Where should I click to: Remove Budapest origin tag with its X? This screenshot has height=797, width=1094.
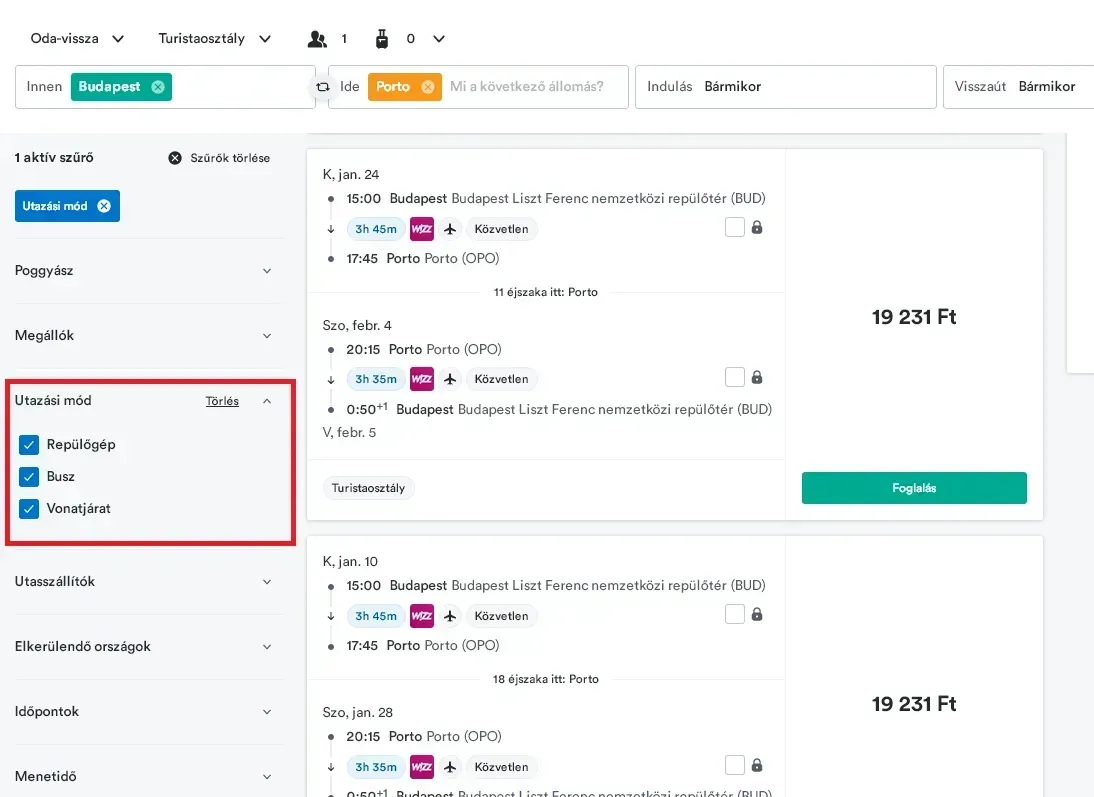pyautogui.click(x=158, y=87)
